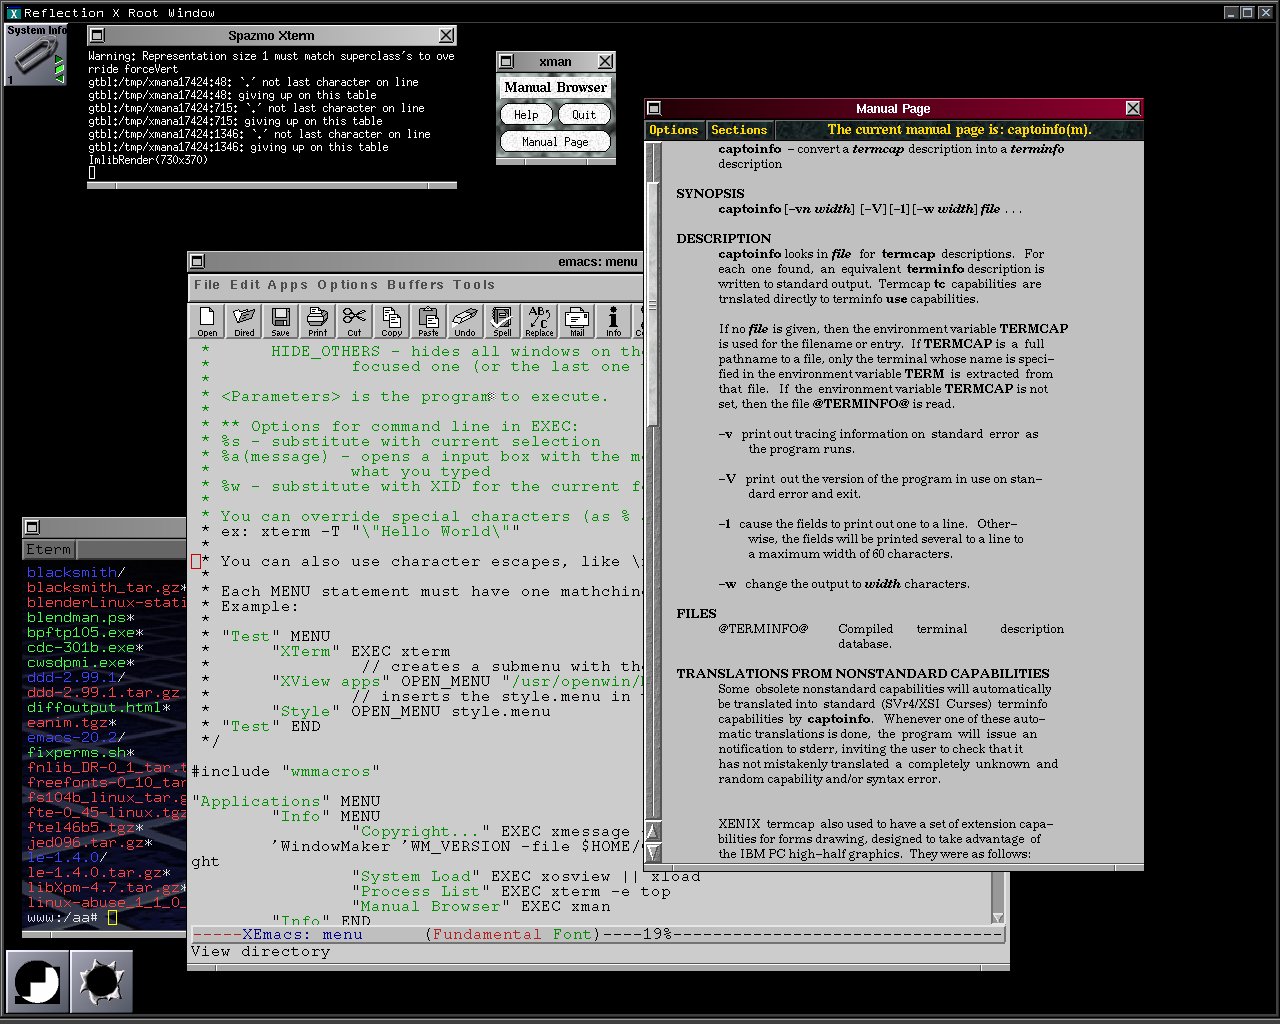Click 'ImlibRender(730x370)' in Spazmo Xterm
Image resolution: width=1280 pixels, height=1024 pixels.
(x=148, y=160)
